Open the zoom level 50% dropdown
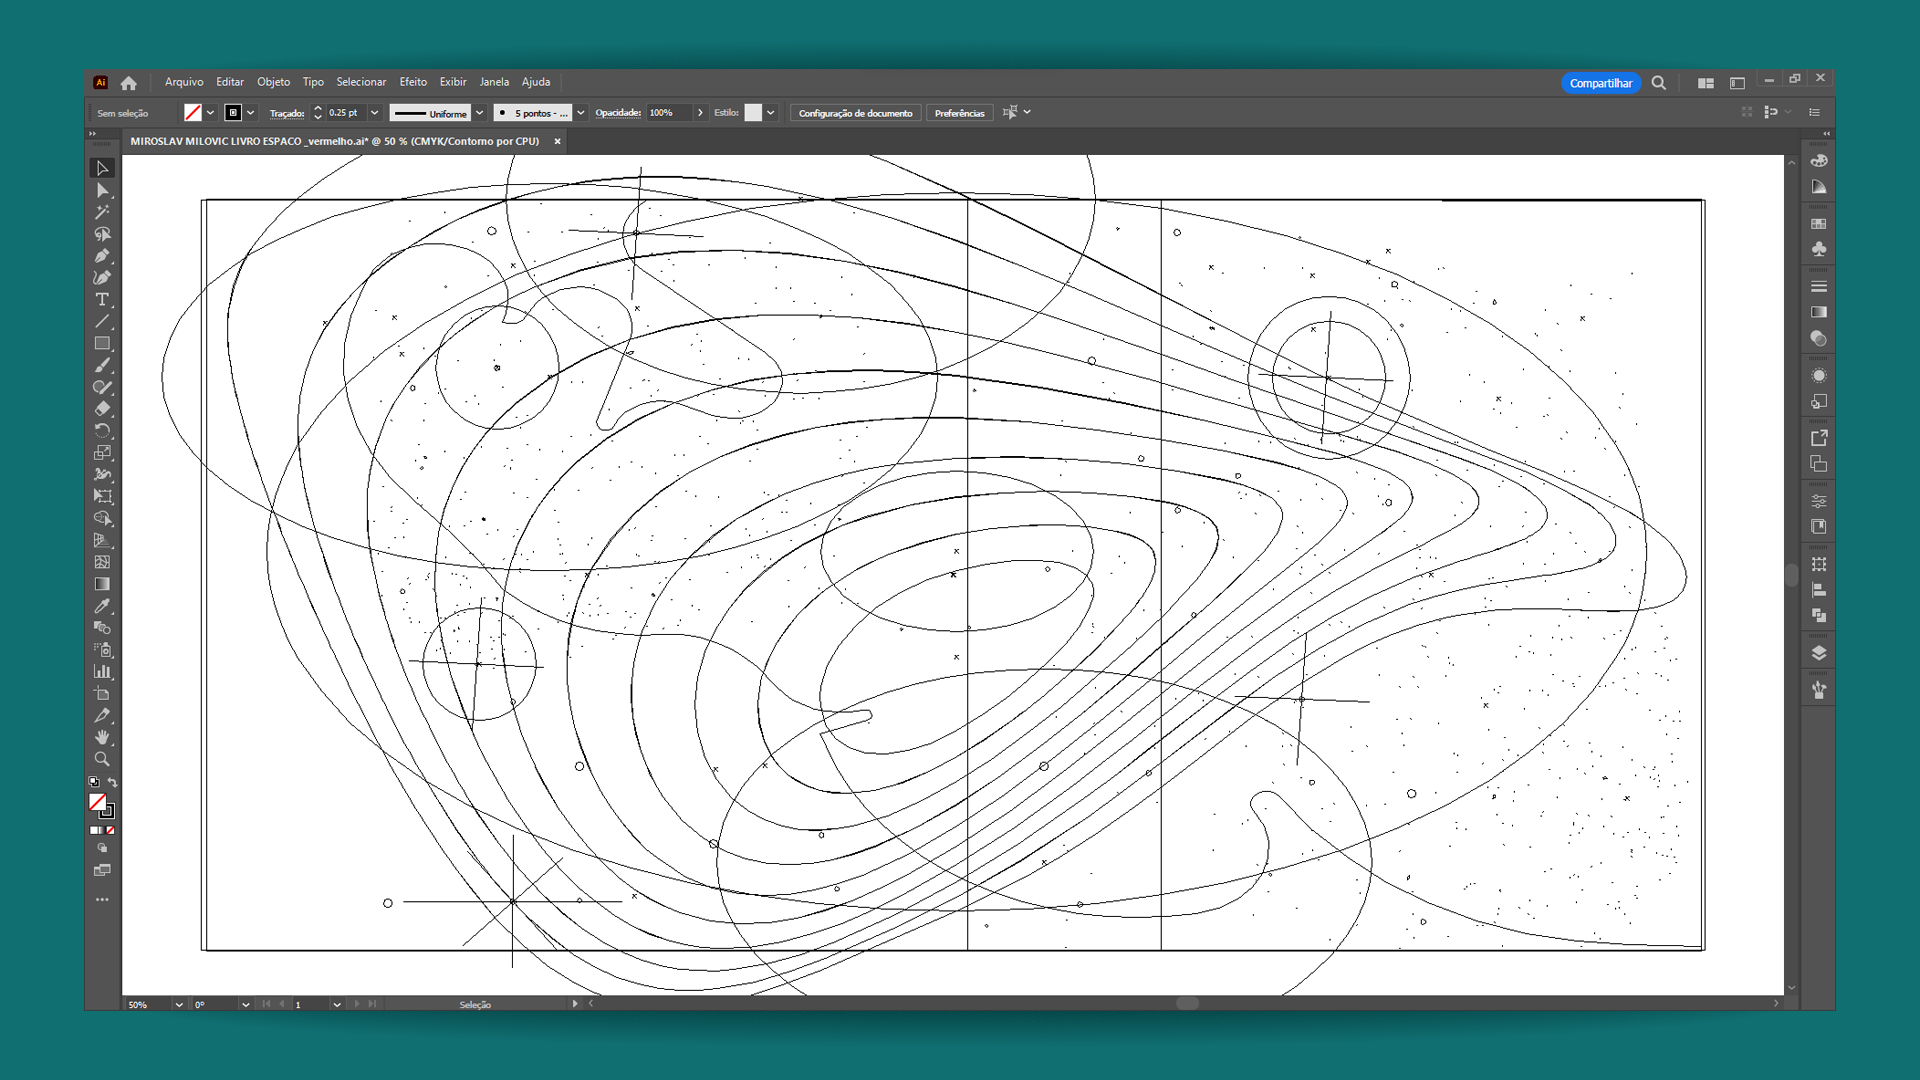This screenshot has width=1920, height=1080. 179,1004
